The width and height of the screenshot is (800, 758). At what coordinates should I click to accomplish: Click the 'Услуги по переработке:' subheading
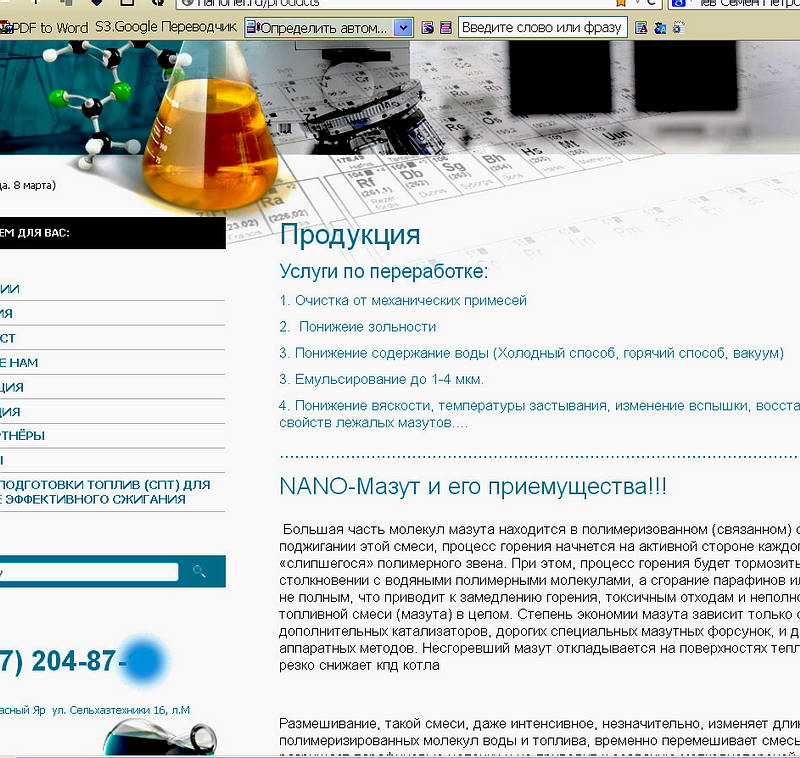384,271
